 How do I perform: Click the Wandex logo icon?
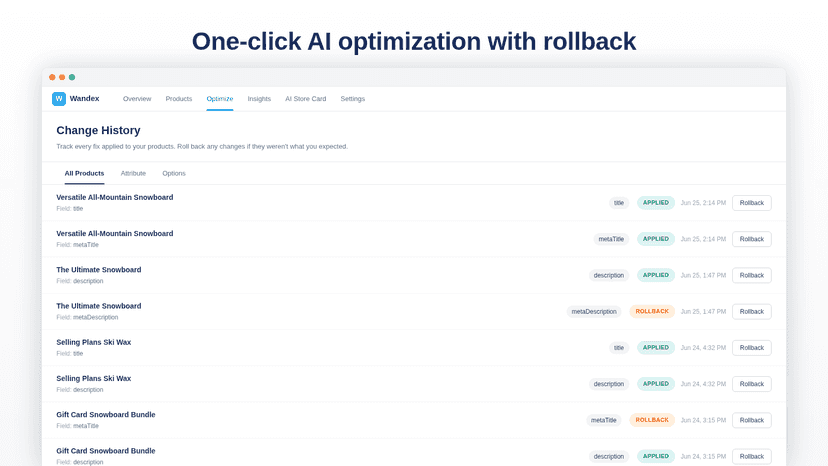[59, 99]
